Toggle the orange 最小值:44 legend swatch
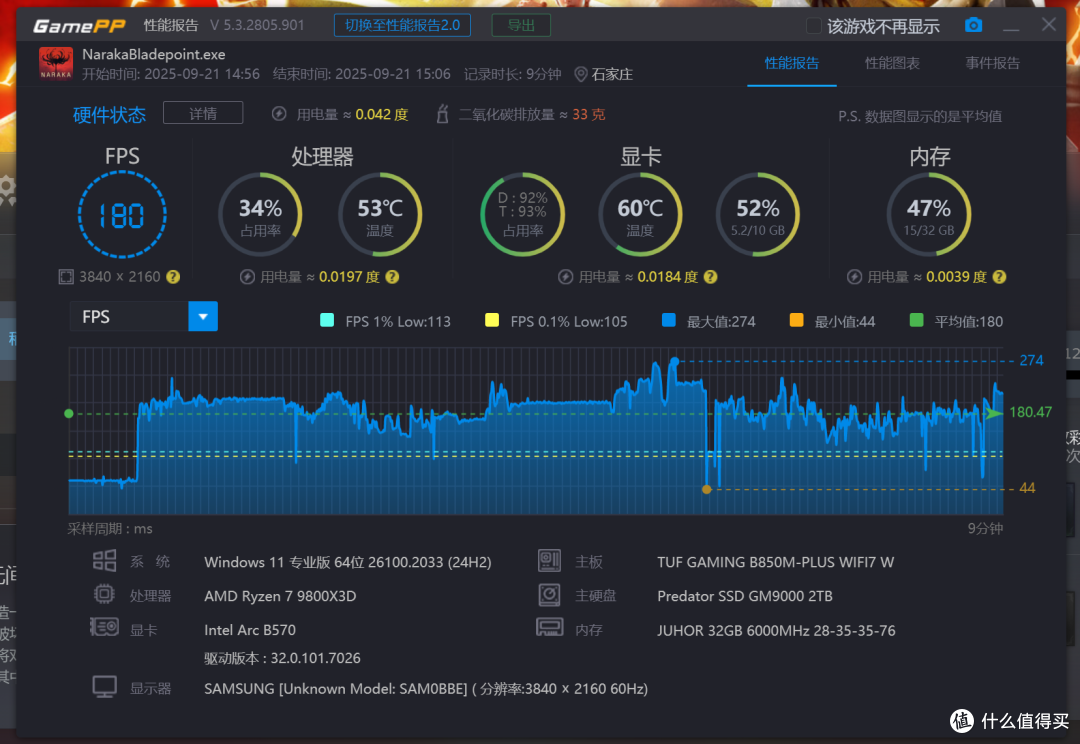 click(x=796, y=320)
